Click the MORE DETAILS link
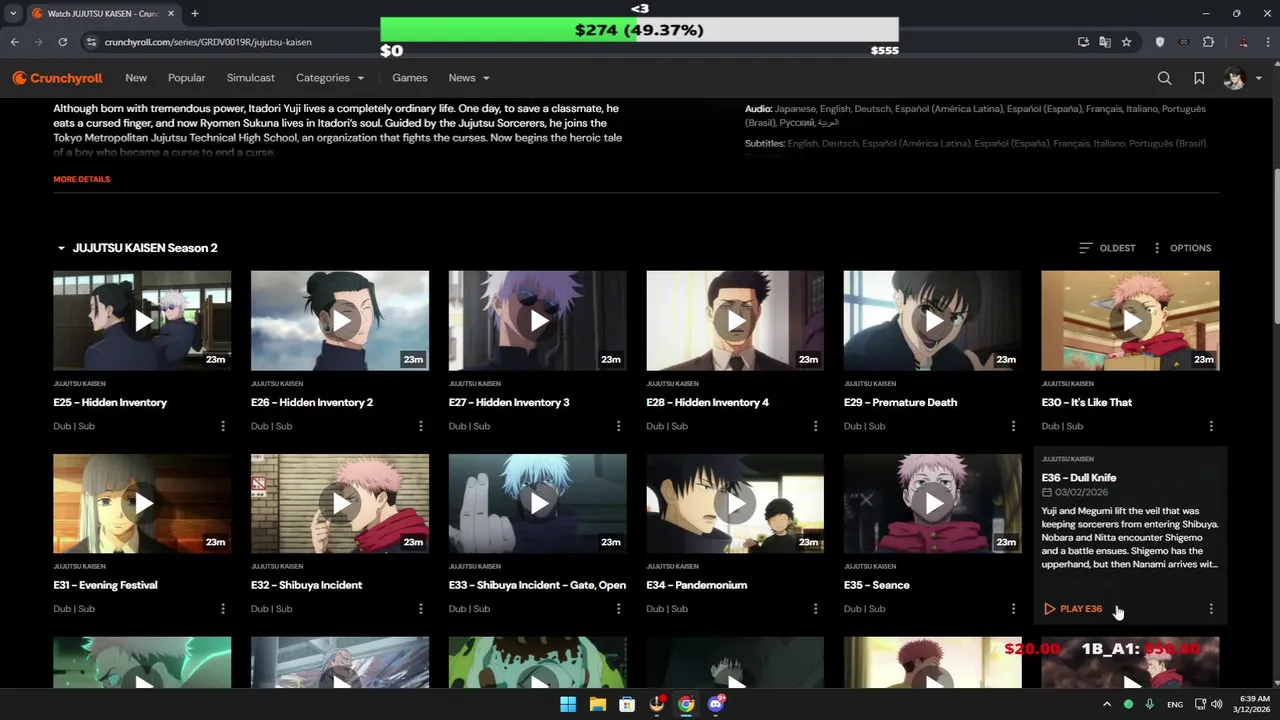 (82, 179)
